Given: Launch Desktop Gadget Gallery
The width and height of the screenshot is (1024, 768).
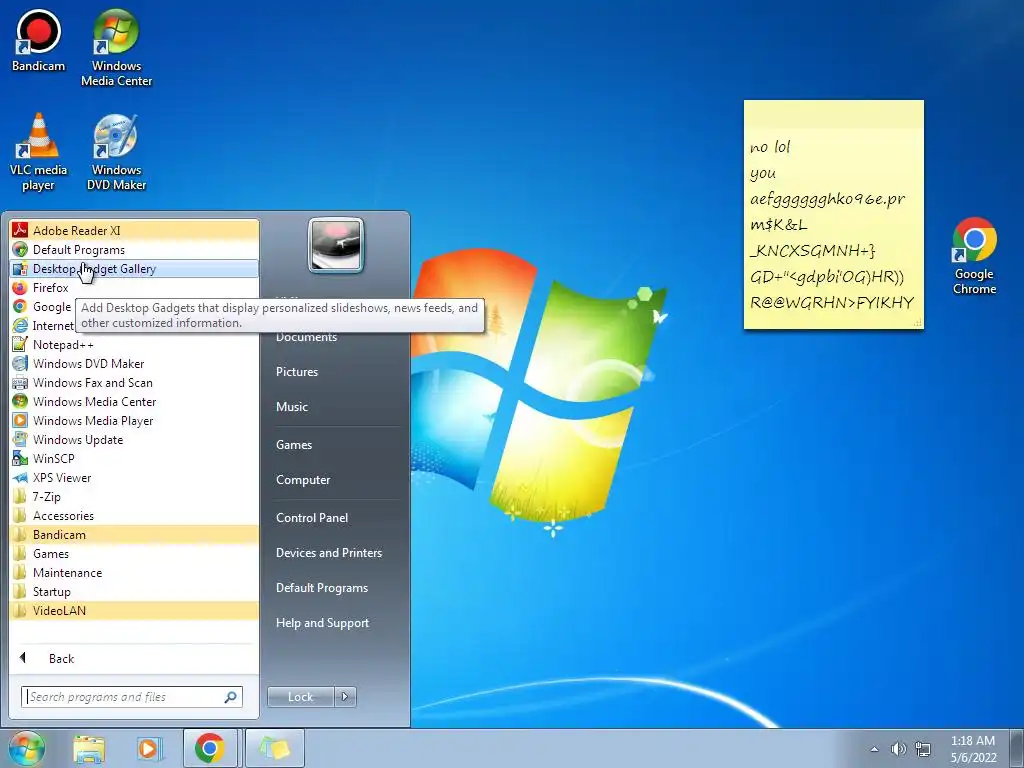Looking at the screenshot, I should point(134,268).
